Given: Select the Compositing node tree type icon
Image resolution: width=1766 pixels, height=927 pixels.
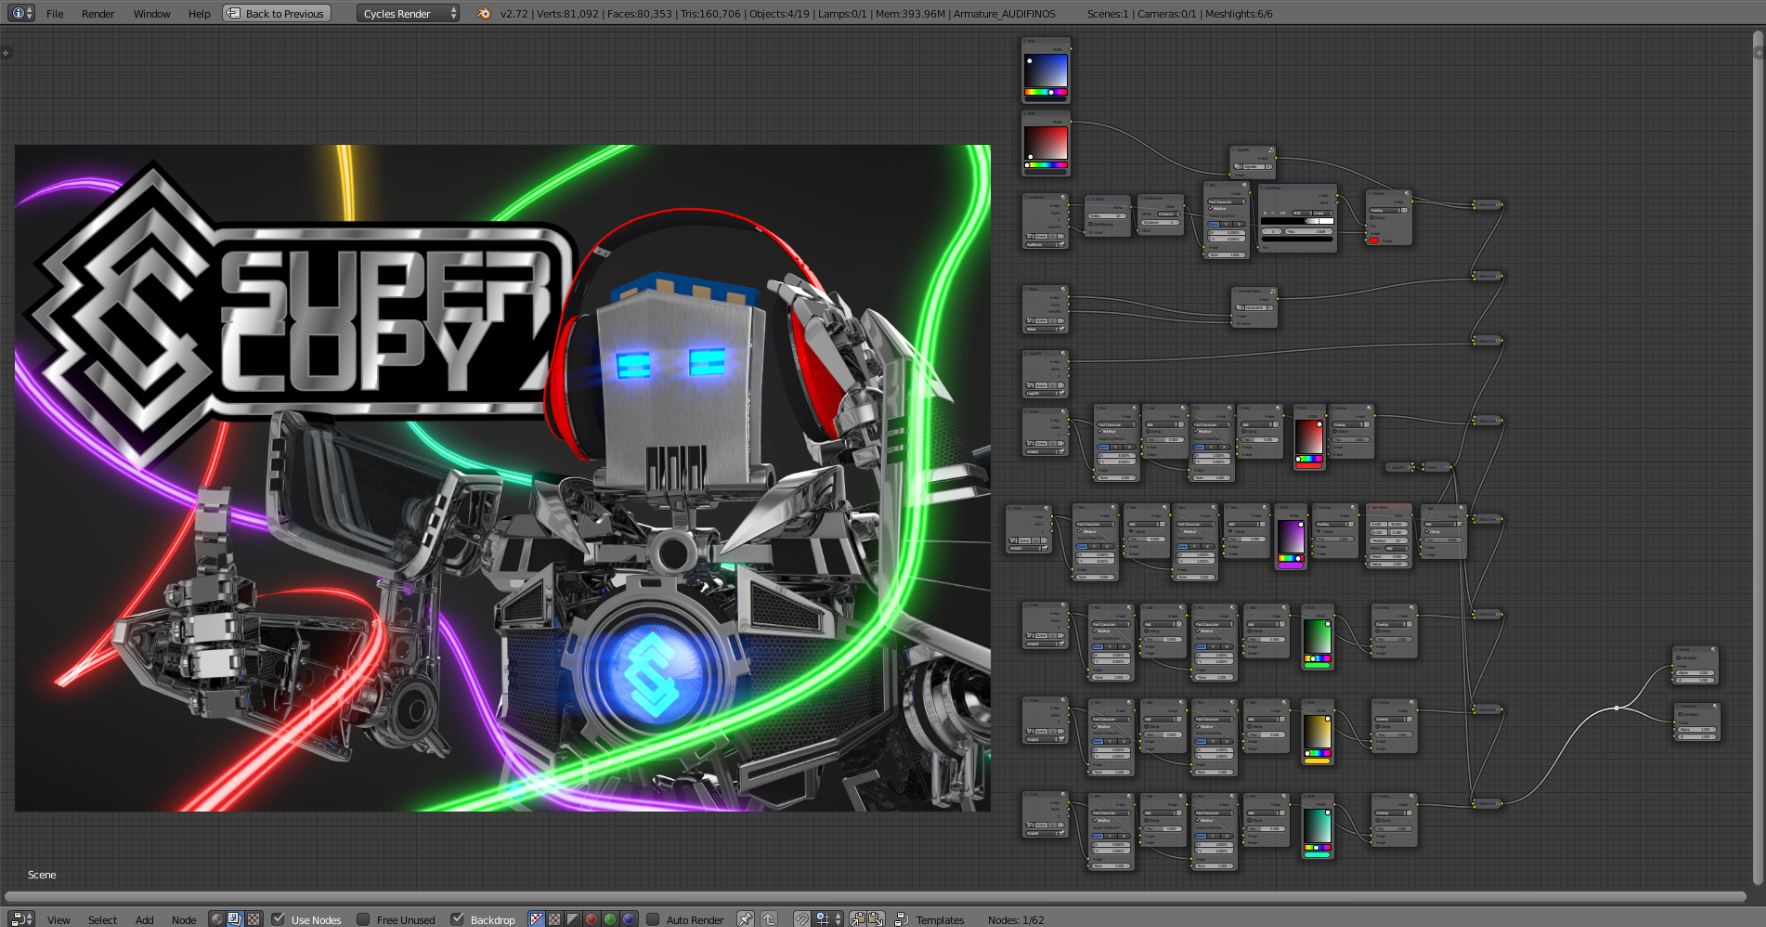Looking at the screenshot, I should click(235, 919).
